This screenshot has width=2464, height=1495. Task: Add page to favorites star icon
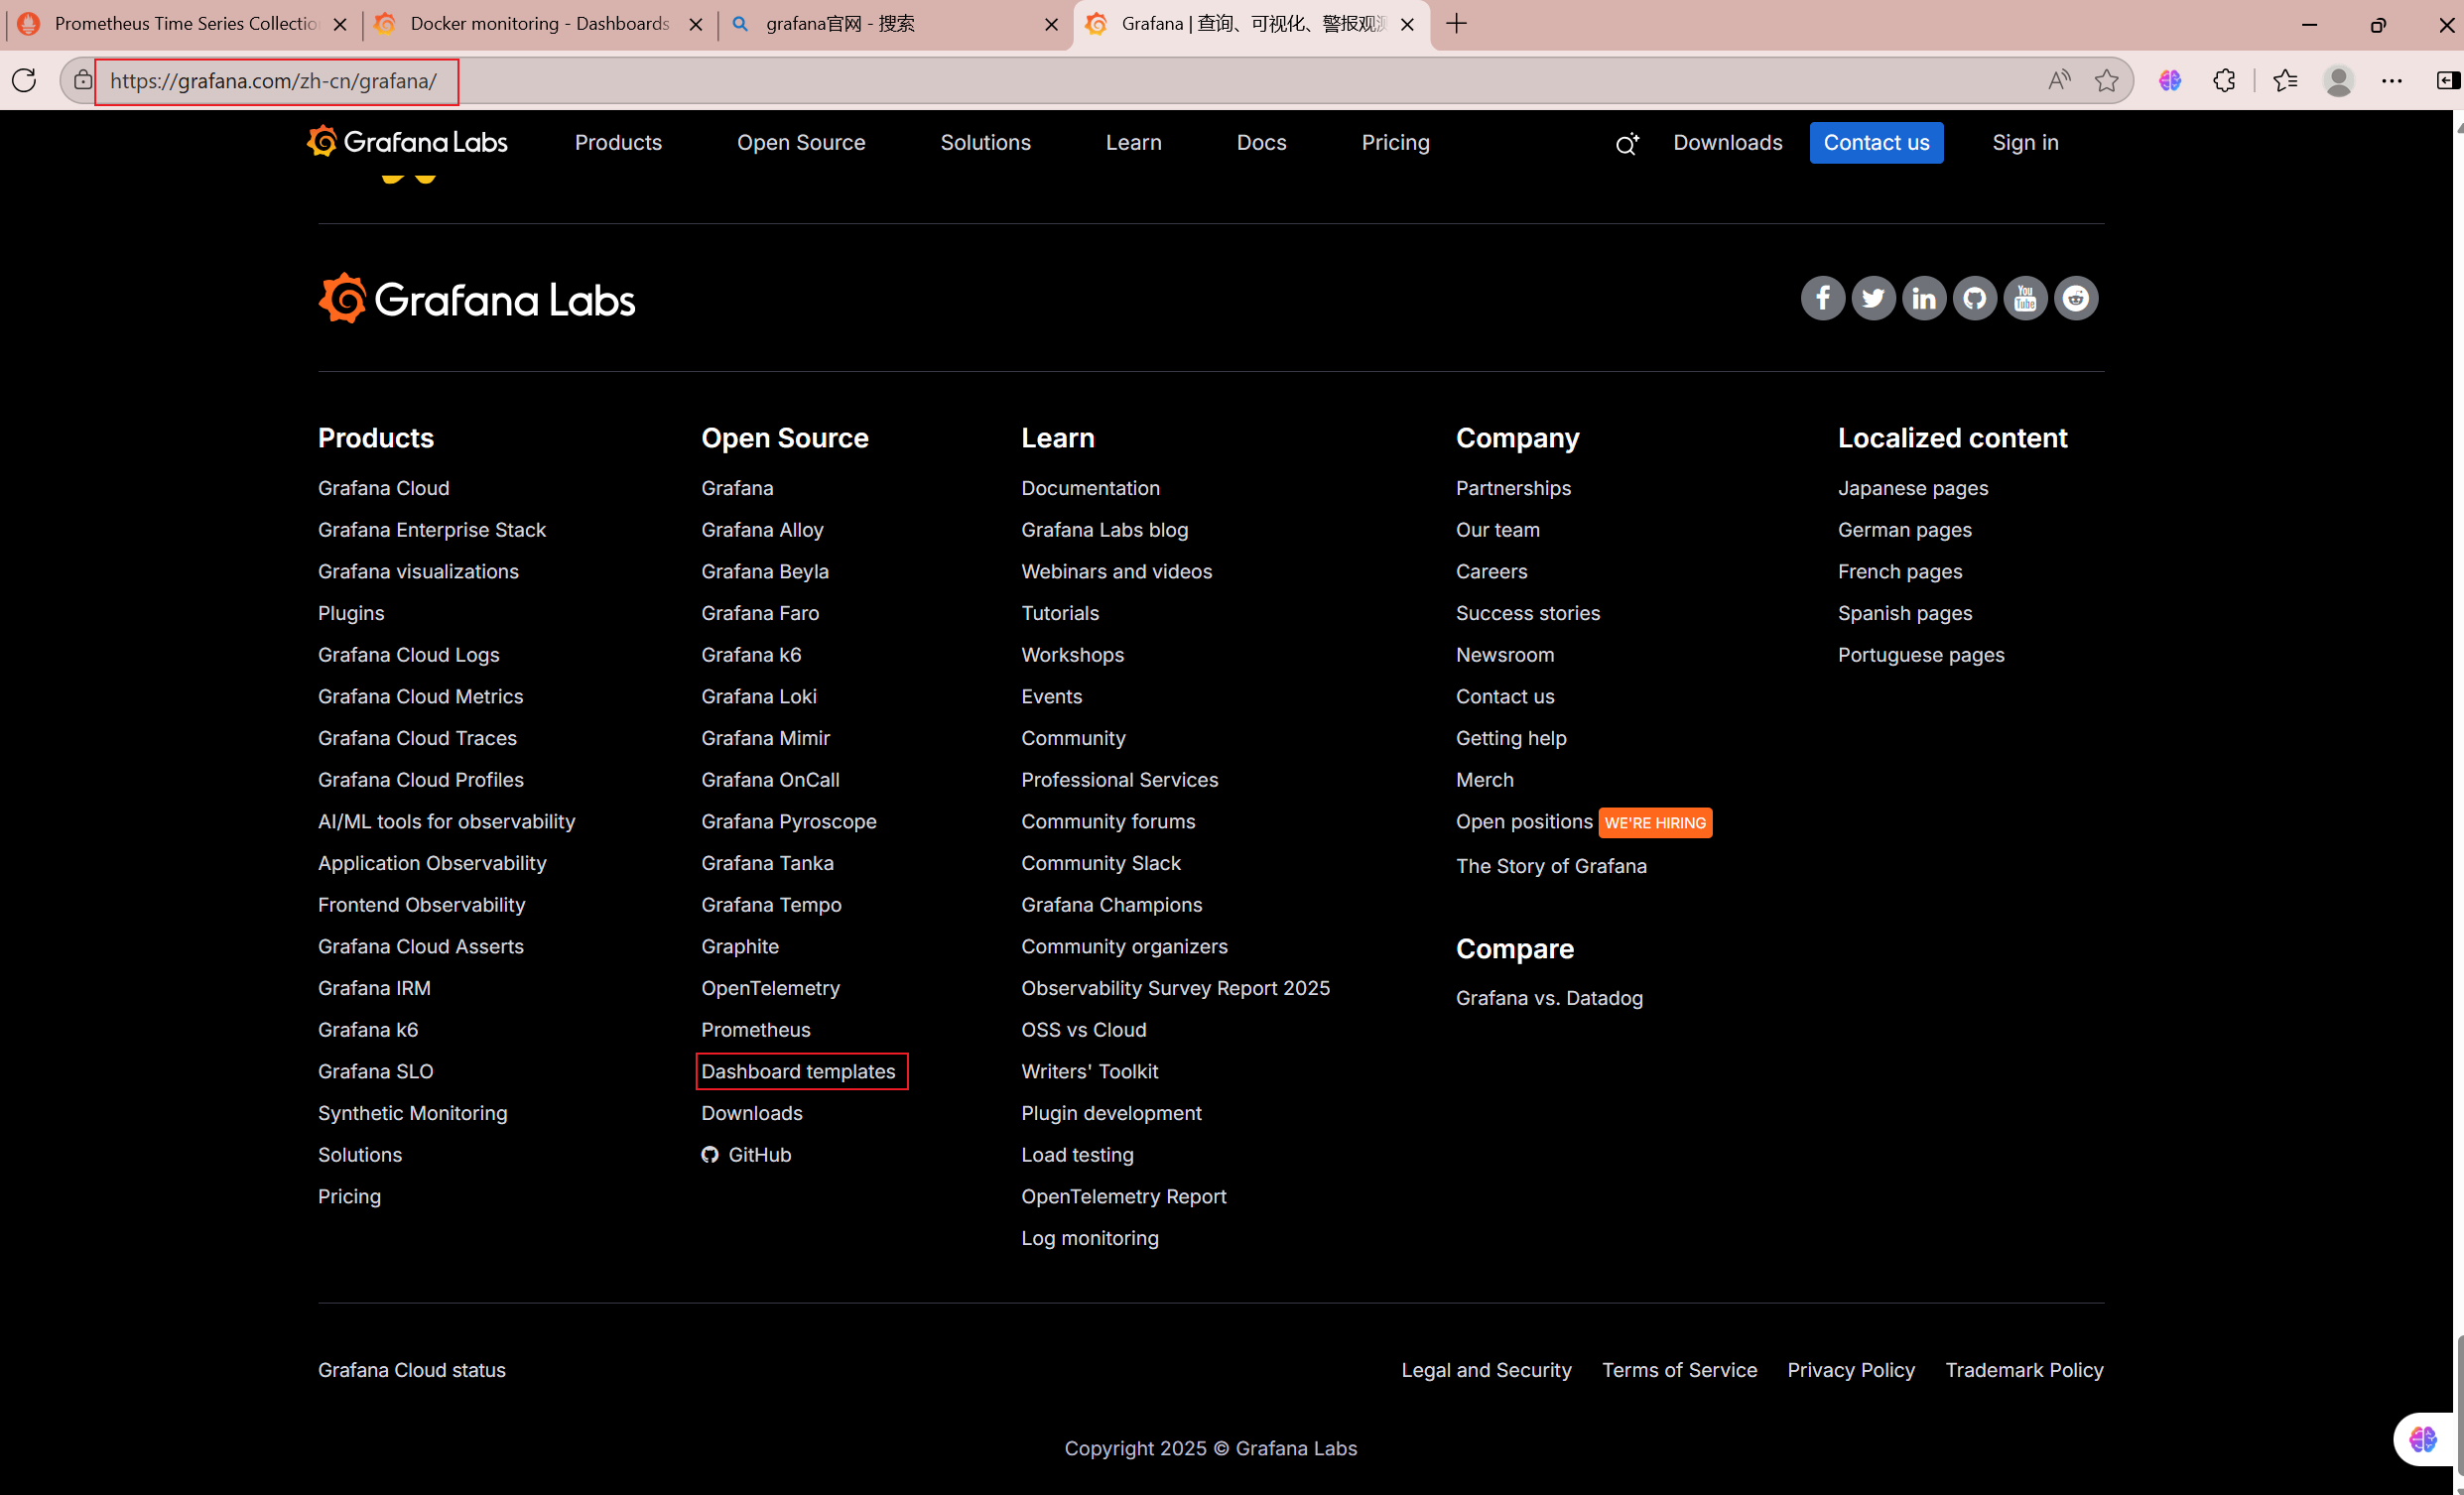pyautogui.click(x=2107, y=80)
